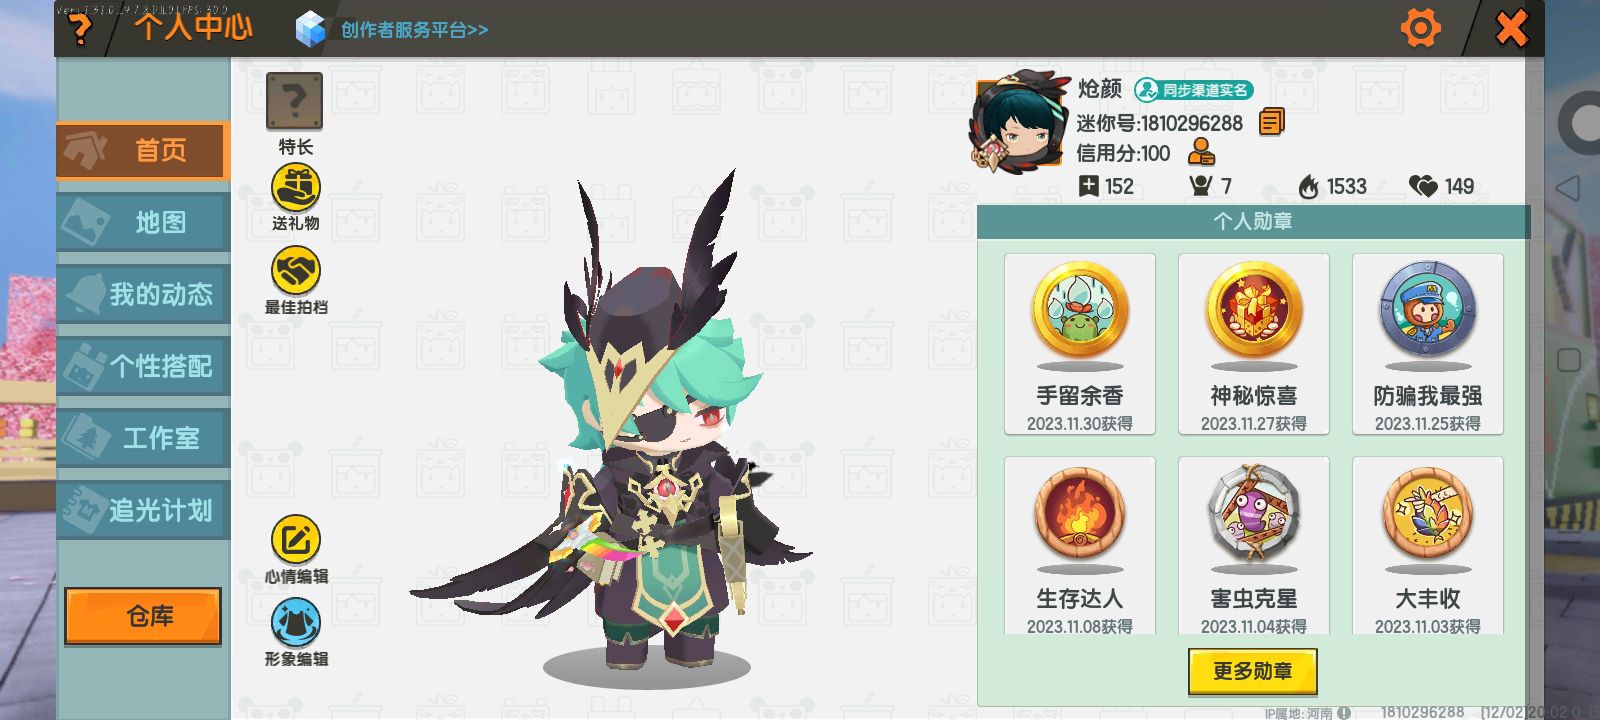The width and height of the screenshot is (1600, 720).
Task: Select the 个性搭配 tab
Action: [143, 366]
